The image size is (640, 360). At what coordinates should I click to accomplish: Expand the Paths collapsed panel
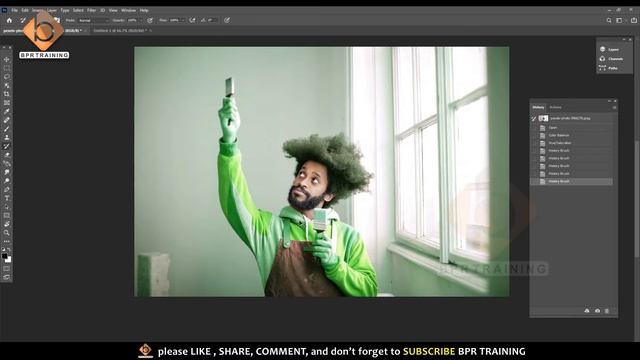(608, 68)
